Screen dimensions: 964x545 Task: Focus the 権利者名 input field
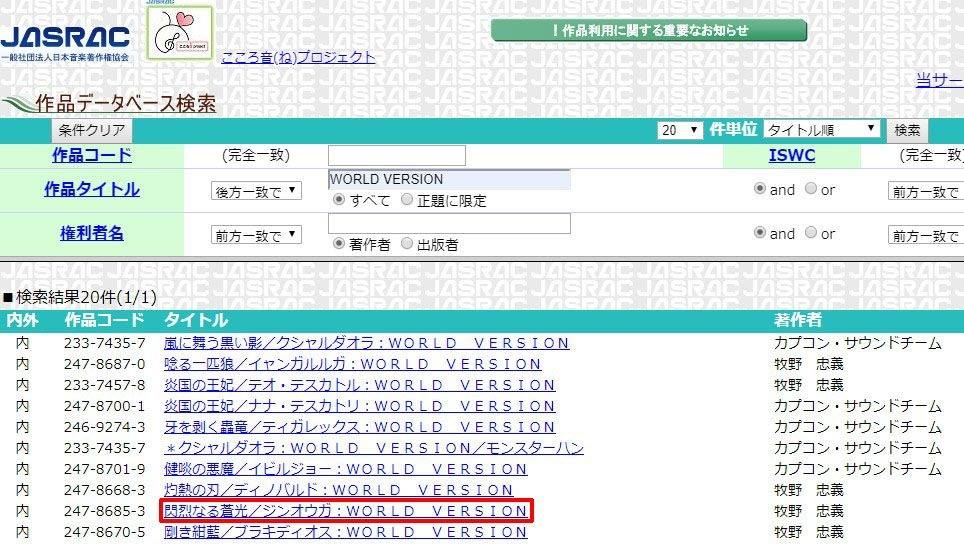449,223
